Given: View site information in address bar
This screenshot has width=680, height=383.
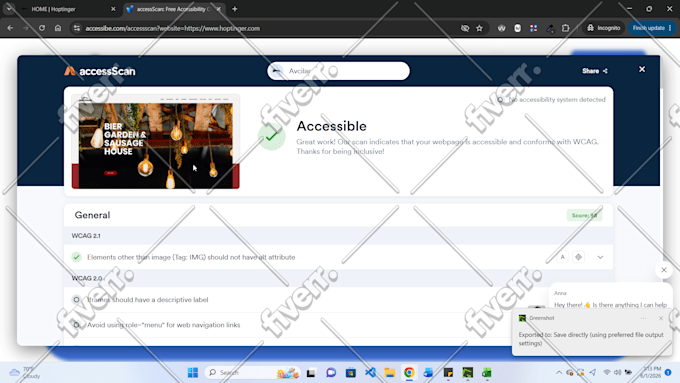Looking at the screenshot, I should click(77, 28).
